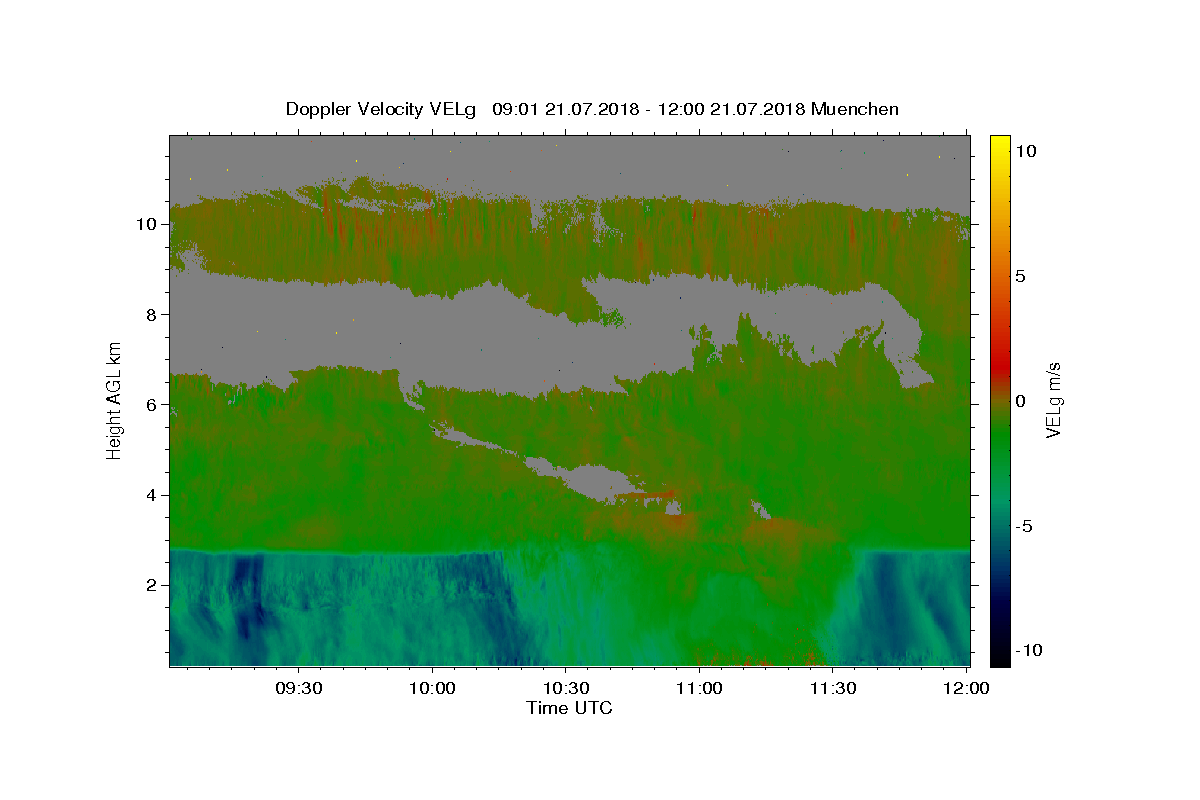
Task: Click the 'Time UTC' axis label
Action: (x=569, y=708)
